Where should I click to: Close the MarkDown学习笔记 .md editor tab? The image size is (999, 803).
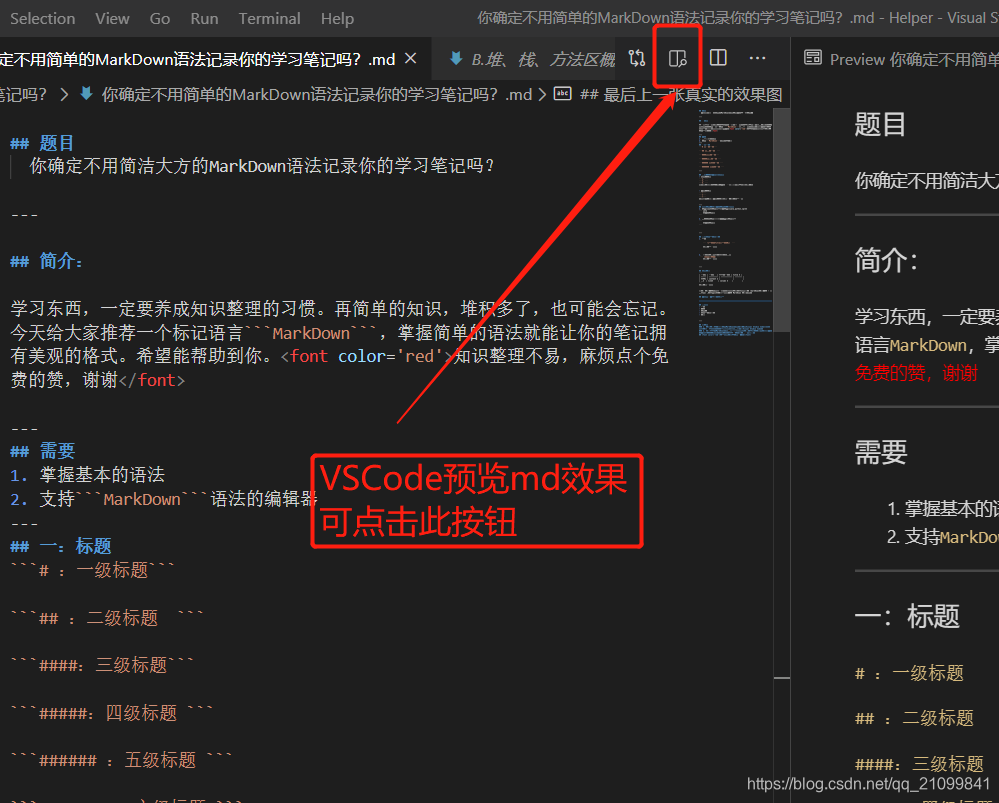pyautogui.click(x=411, y=59)
